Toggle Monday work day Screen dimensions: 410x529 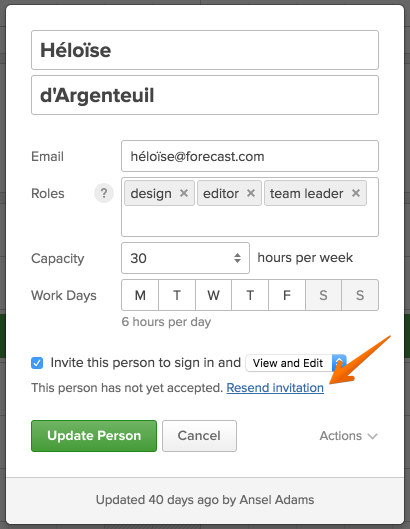(x=140, y=295)
